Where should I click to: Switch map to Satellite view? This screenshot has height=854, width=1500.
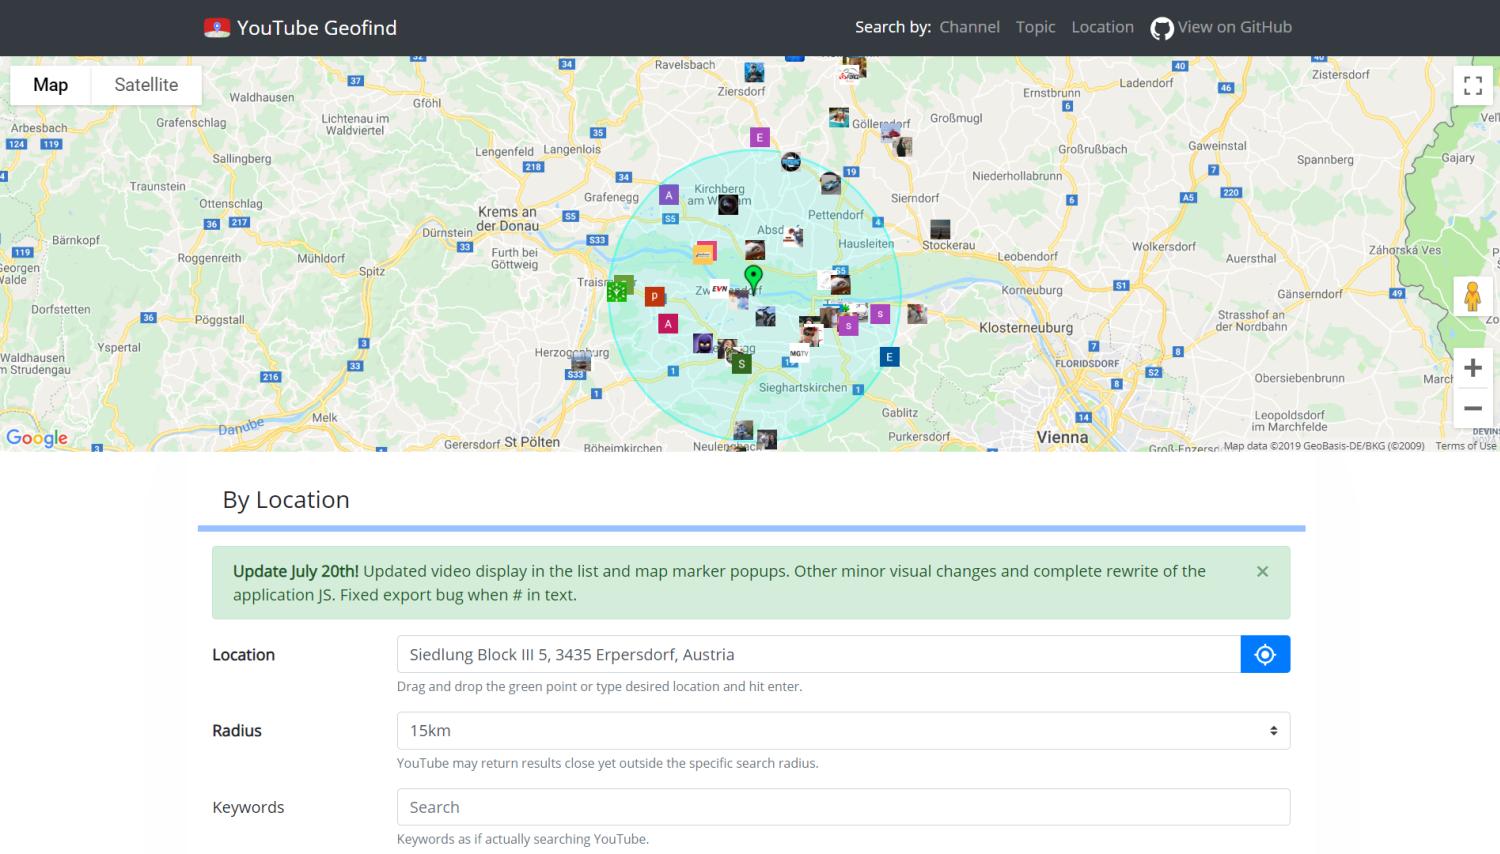tap(146, 85)
